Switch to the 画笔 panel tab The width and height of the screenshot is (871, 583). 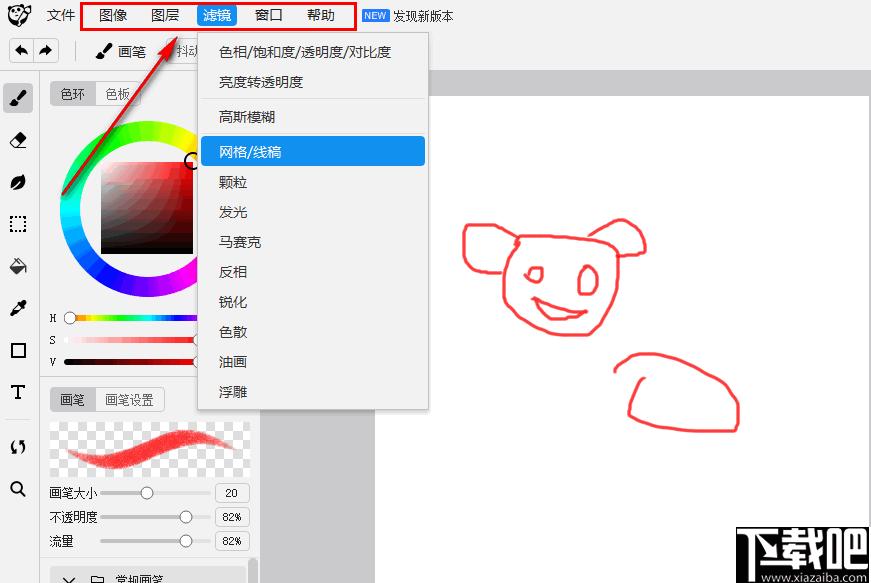[73, 400]
